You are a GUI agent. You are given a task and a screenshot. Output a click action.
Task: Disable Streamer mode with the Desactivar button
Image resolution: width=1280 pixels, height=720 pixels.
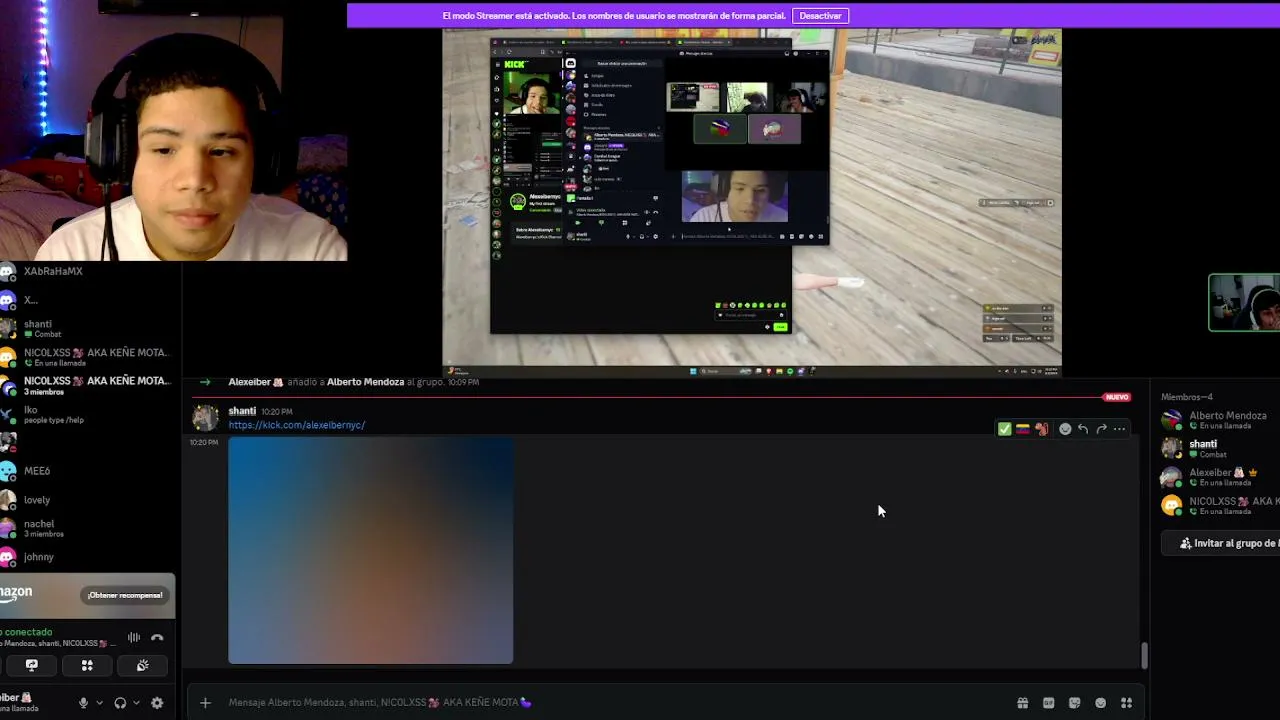(x=820, y=16)
